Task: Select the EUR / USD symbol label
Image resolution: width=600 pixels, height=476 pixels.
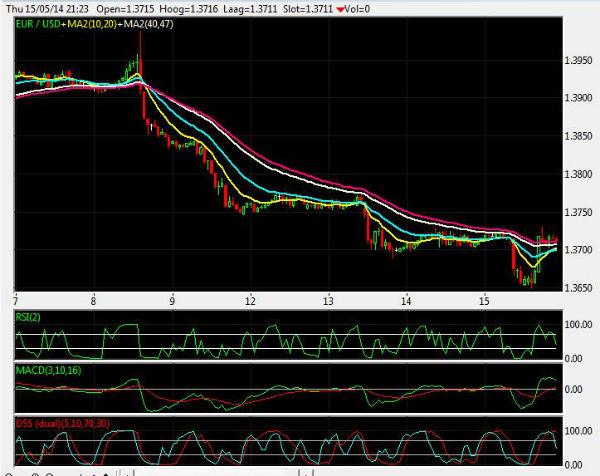Action: [x=38, y=24]
